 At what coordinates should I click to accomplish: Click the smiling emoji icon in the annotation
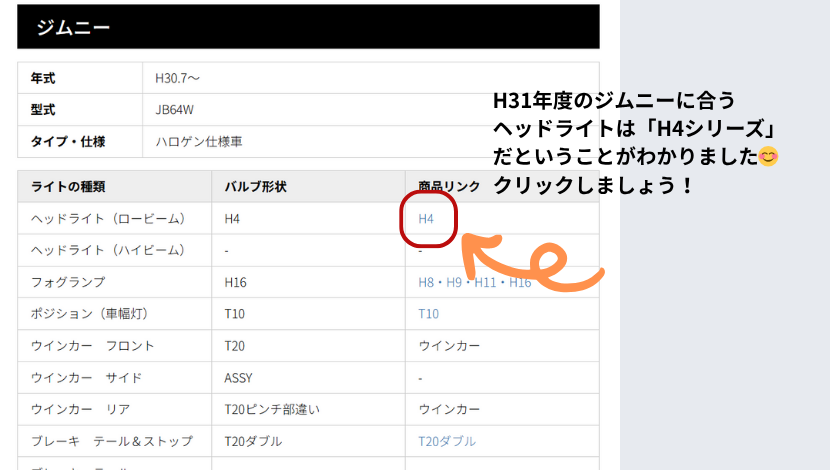769,157
